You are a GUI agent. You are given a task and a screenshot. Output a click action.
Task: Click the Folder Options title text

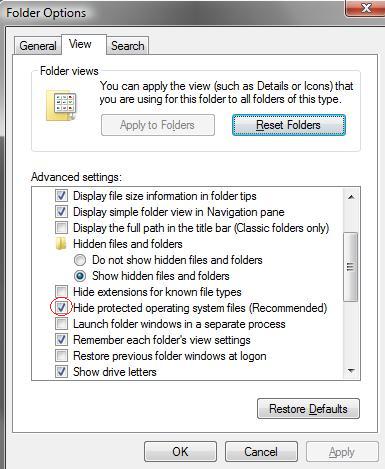point(46,13)
